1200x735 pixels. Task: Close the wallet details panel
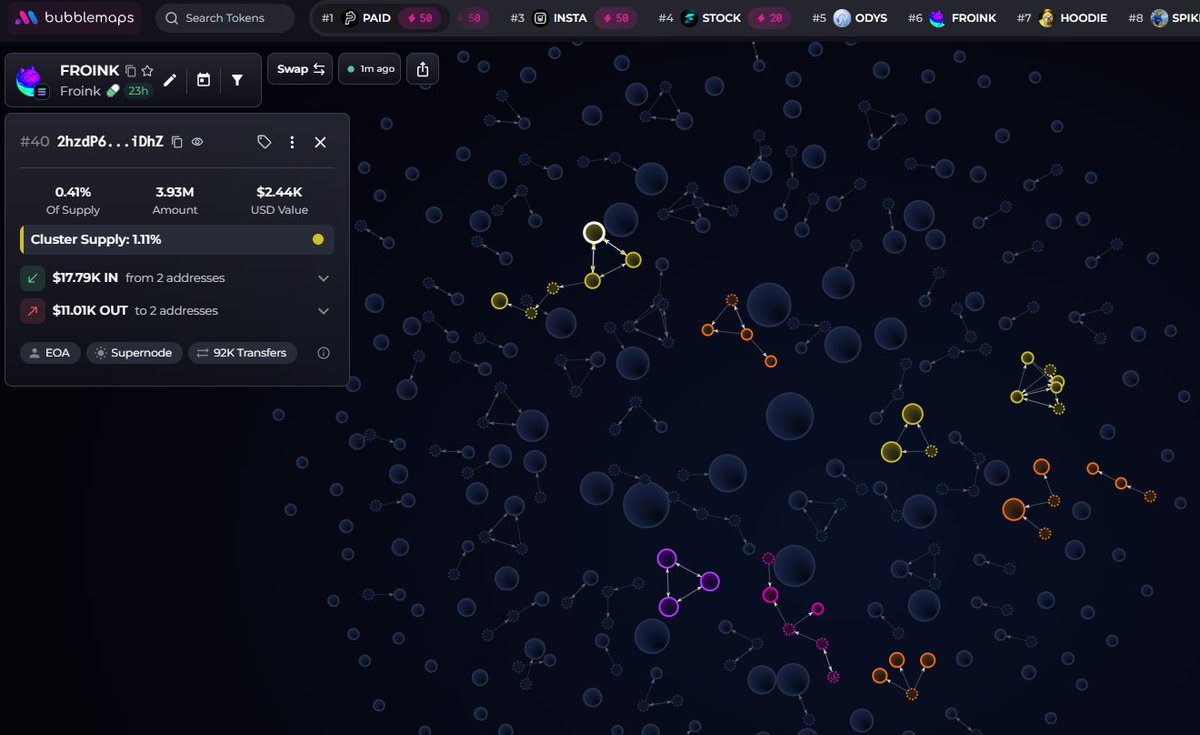pos(320,142)
